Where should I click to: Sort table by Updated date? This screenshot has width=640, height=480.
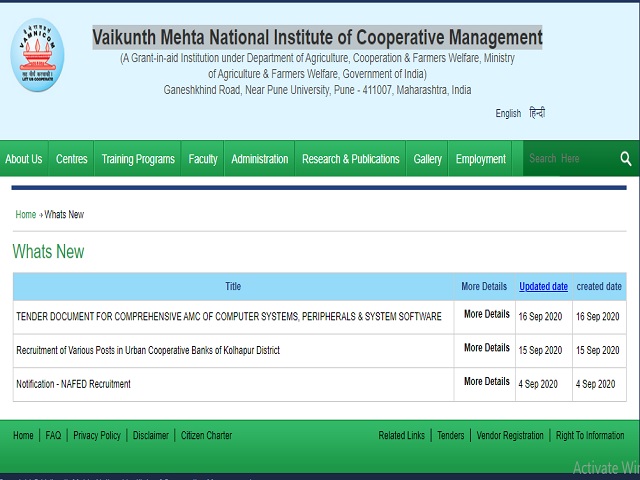coord(543,287)
